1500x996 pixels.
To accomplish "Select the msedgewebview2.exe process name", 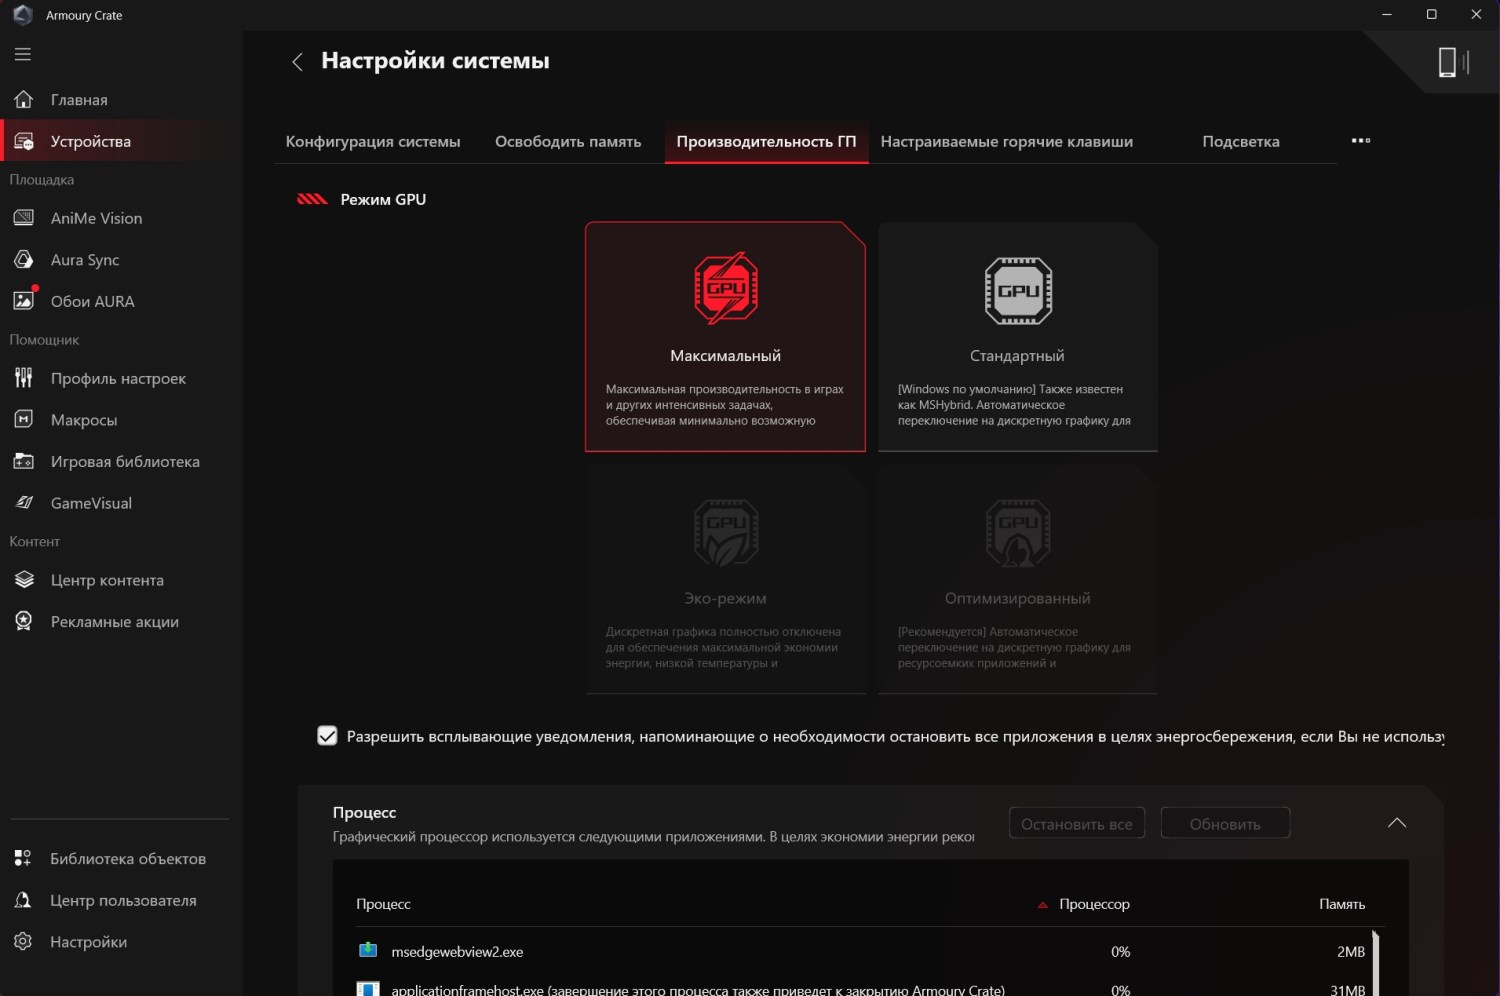I will pos(457,952).
